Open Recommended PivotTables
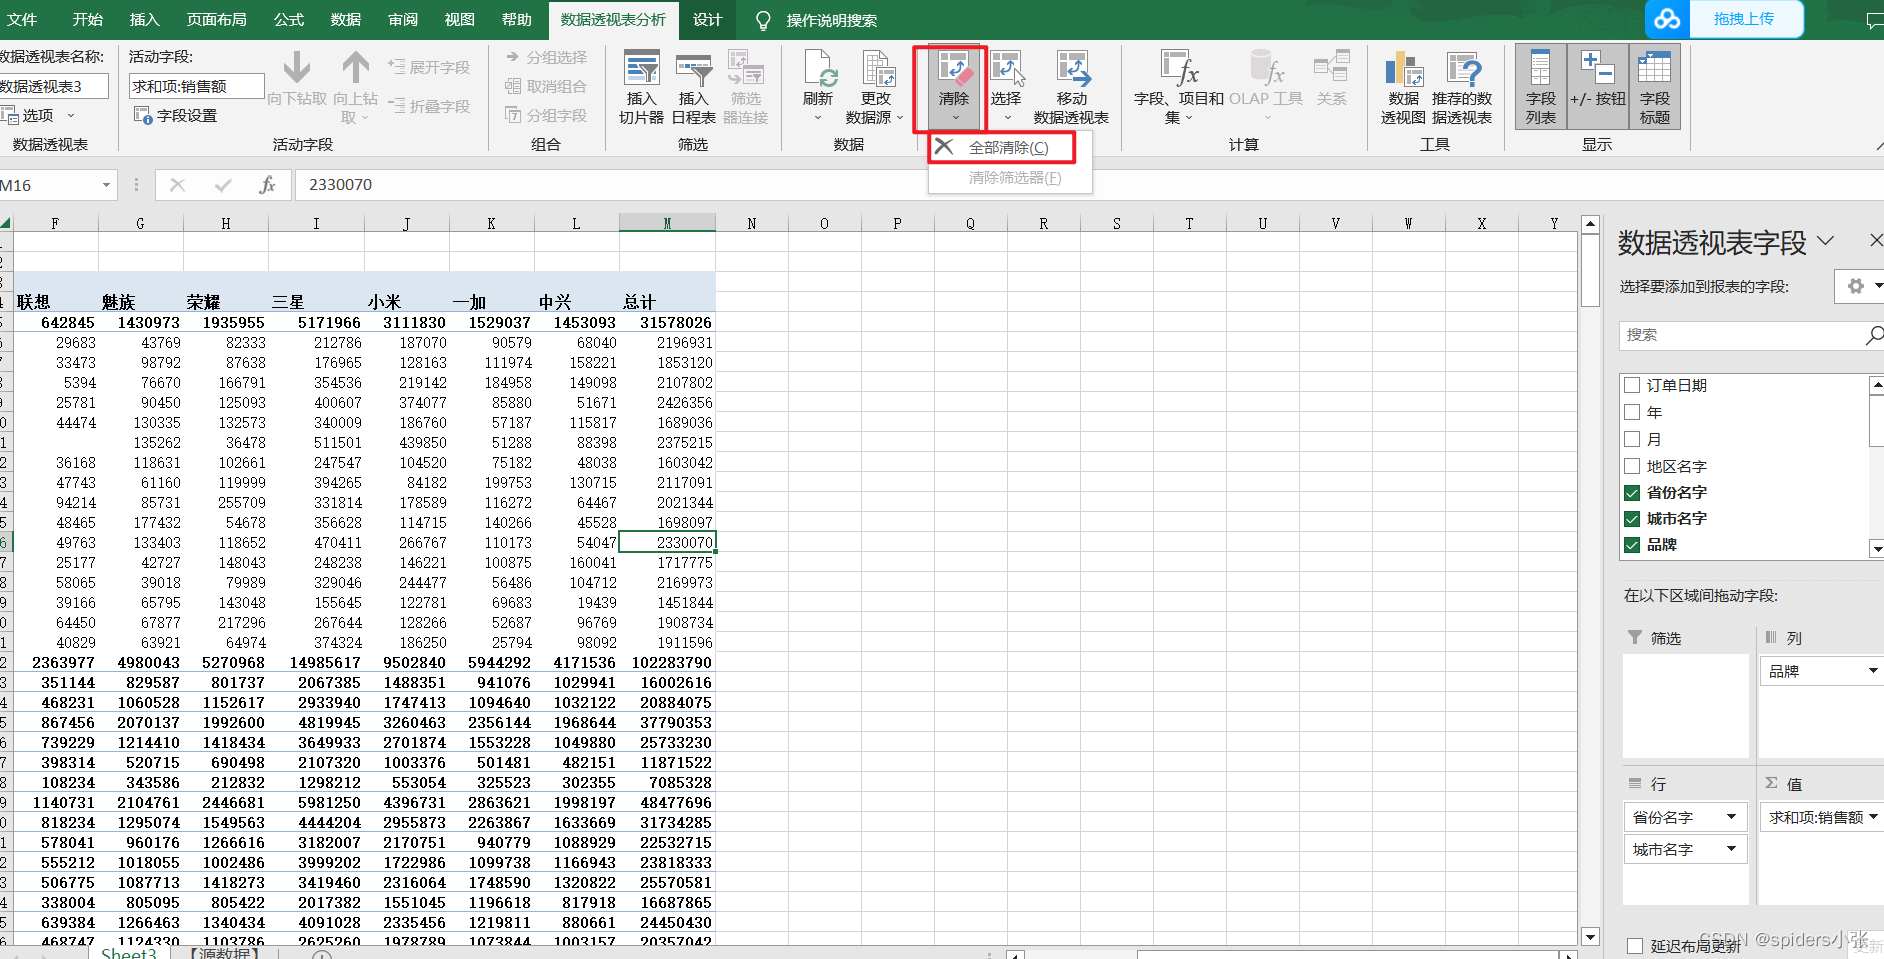The height and width of the screenshot is (959, 1884). [1462, 88]
